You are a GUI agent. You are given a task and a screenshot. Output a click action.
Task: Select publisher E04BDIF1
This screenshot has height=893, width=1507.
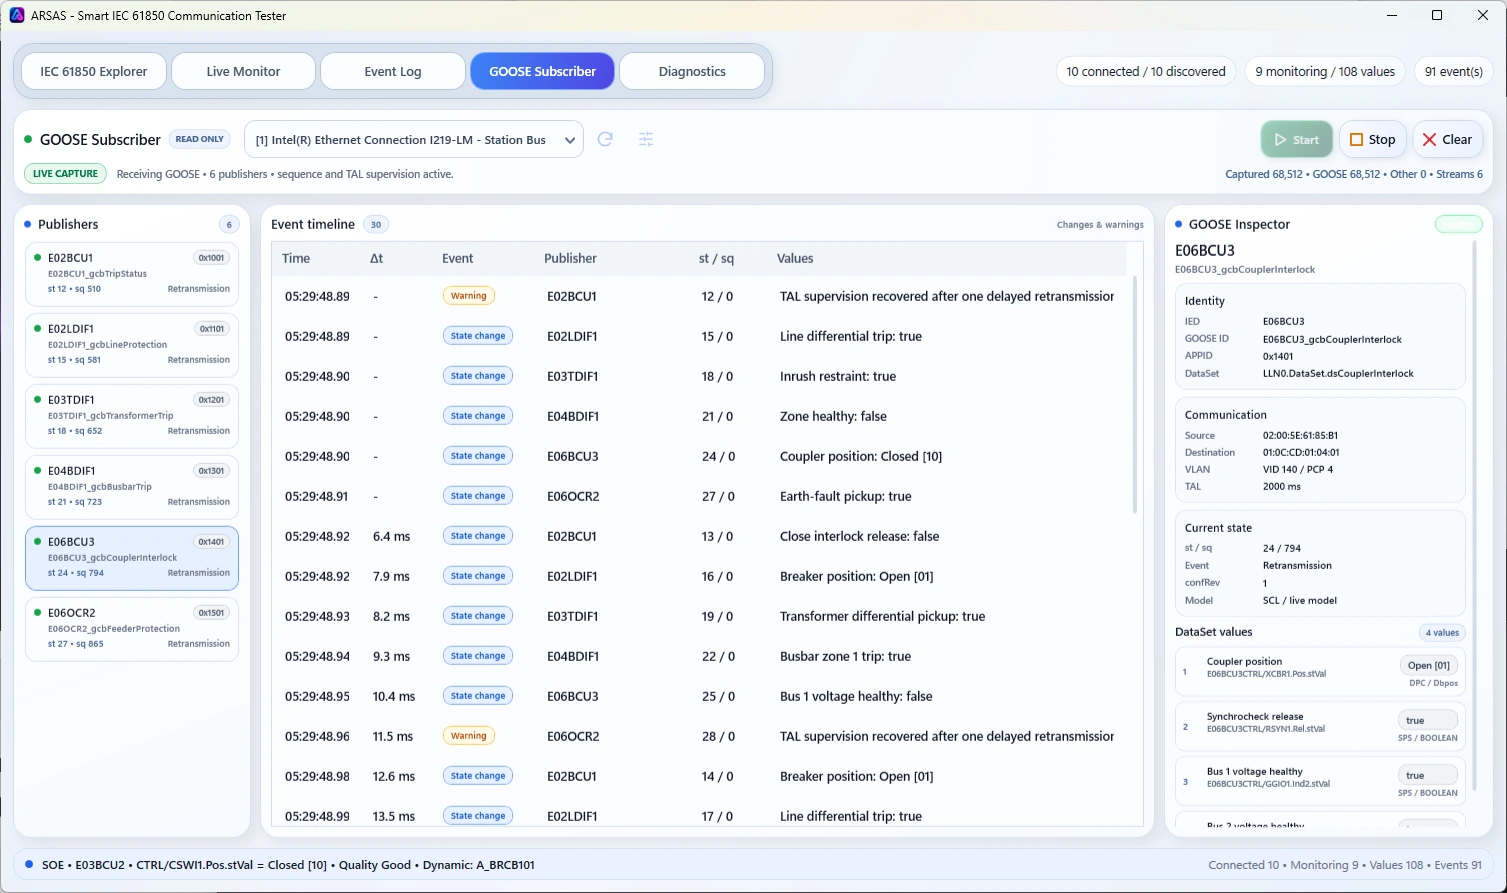132,487
